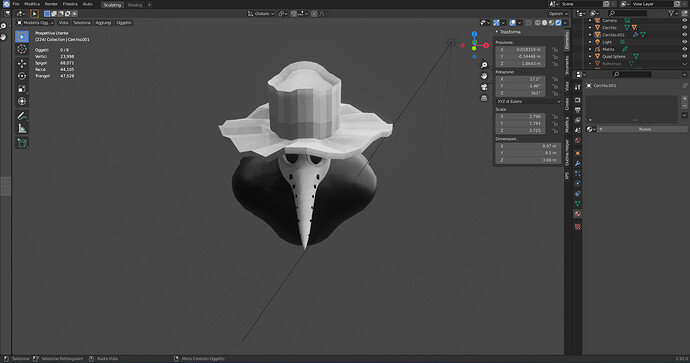
Task: Open the Modifier wrench properties tab
Action: [577, 163]
